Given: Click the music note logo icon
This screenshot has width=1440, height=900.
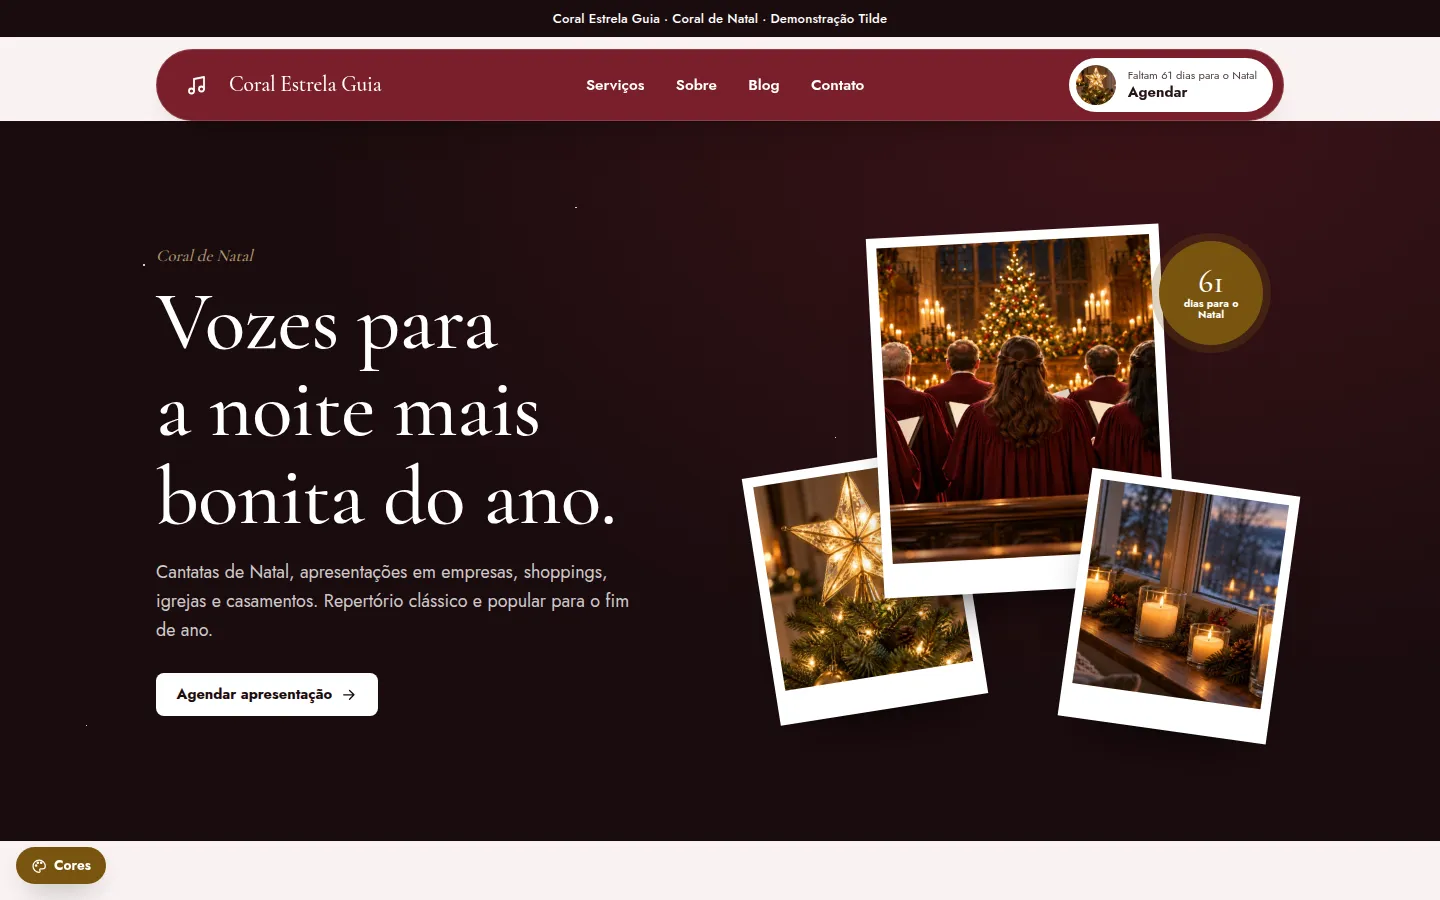Looking at the screenshot, I should pos(197,85).
